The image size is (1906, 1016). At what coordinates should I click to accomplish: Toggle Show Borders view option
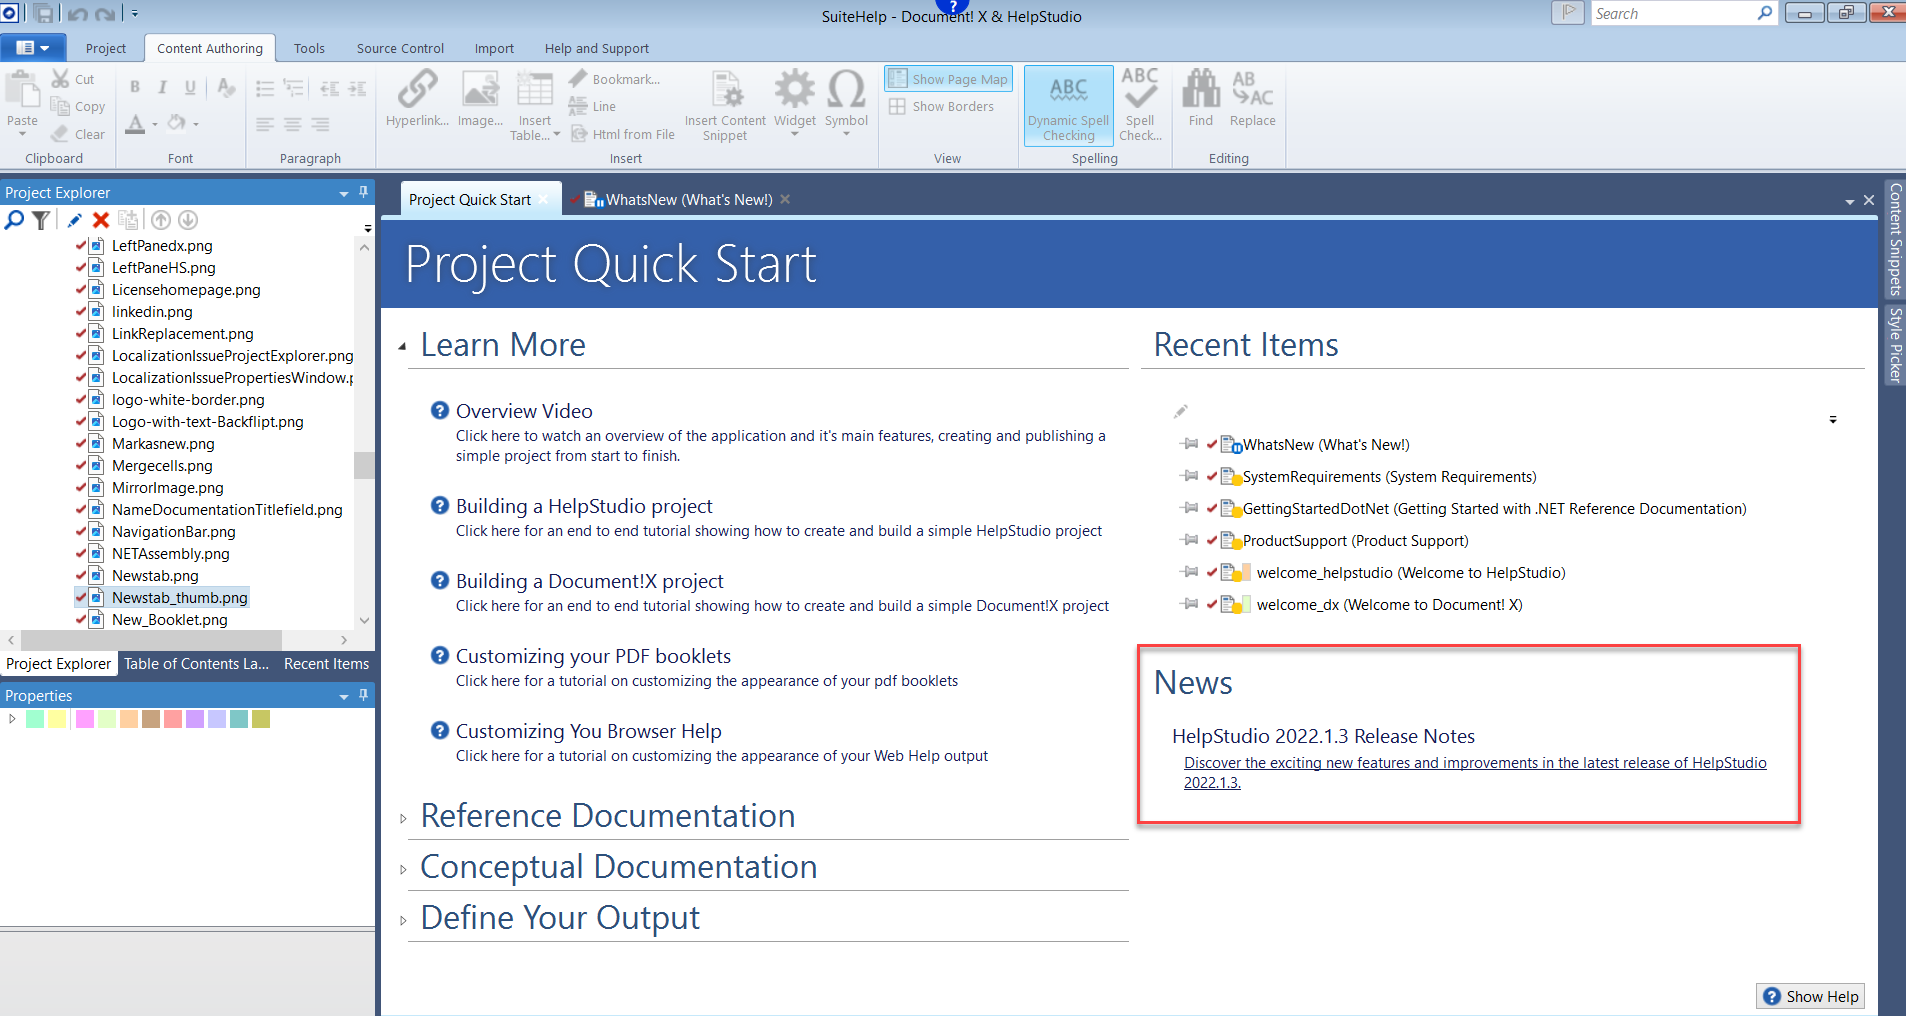(942, 107)
